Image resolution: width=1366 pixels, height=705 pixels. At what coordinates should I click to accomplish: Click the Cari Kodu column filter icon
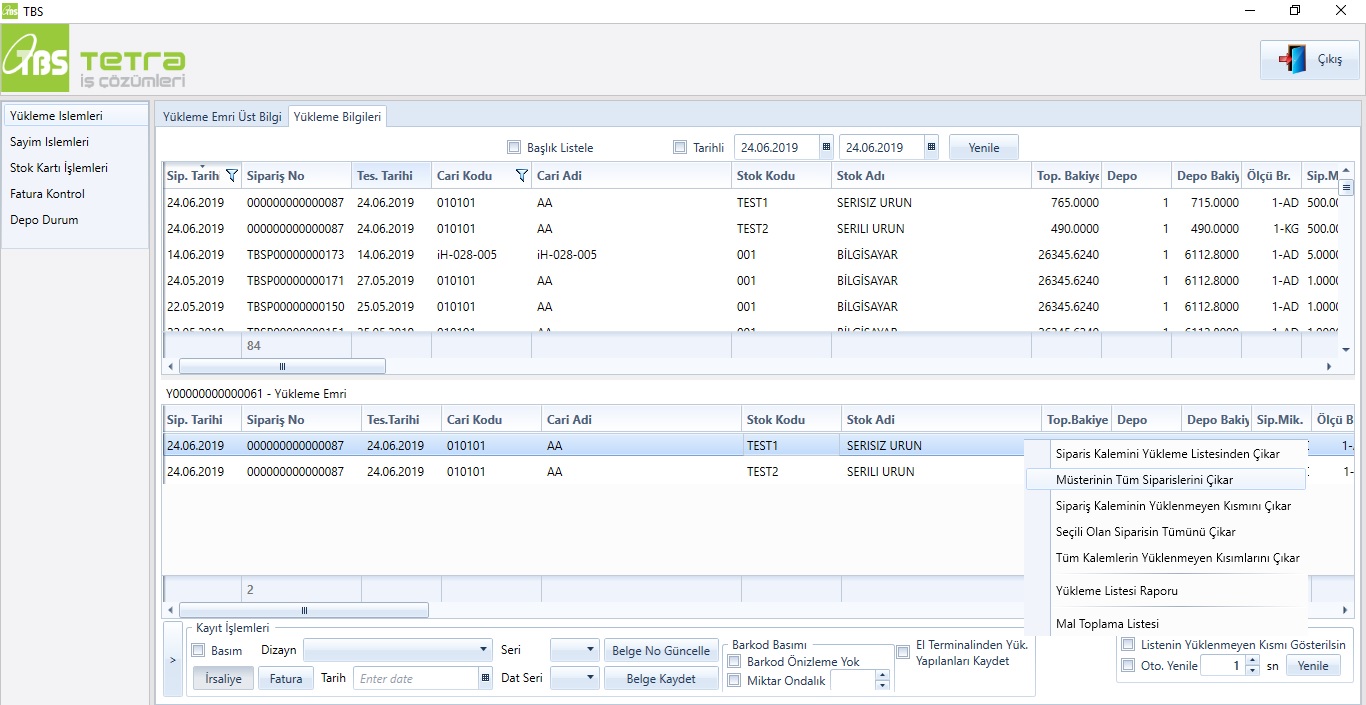coord(521,176)
